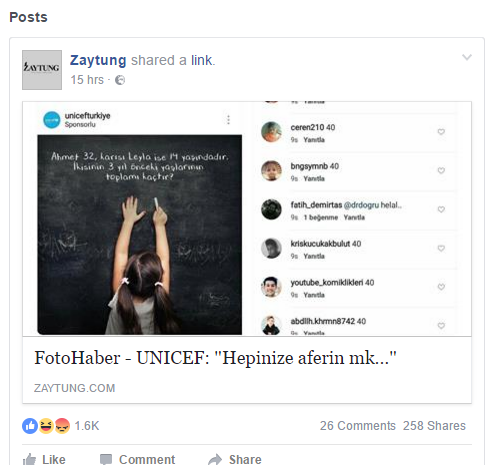
Task: Click the three-dot menu on unicefturkiye post
Action: coord(228,120)
